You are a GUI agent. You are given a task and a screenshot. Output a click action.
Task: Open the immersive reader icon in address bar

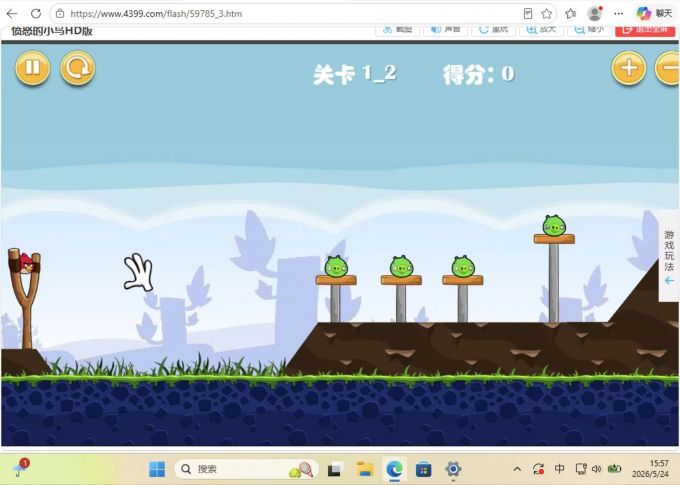tap(528, 13)
